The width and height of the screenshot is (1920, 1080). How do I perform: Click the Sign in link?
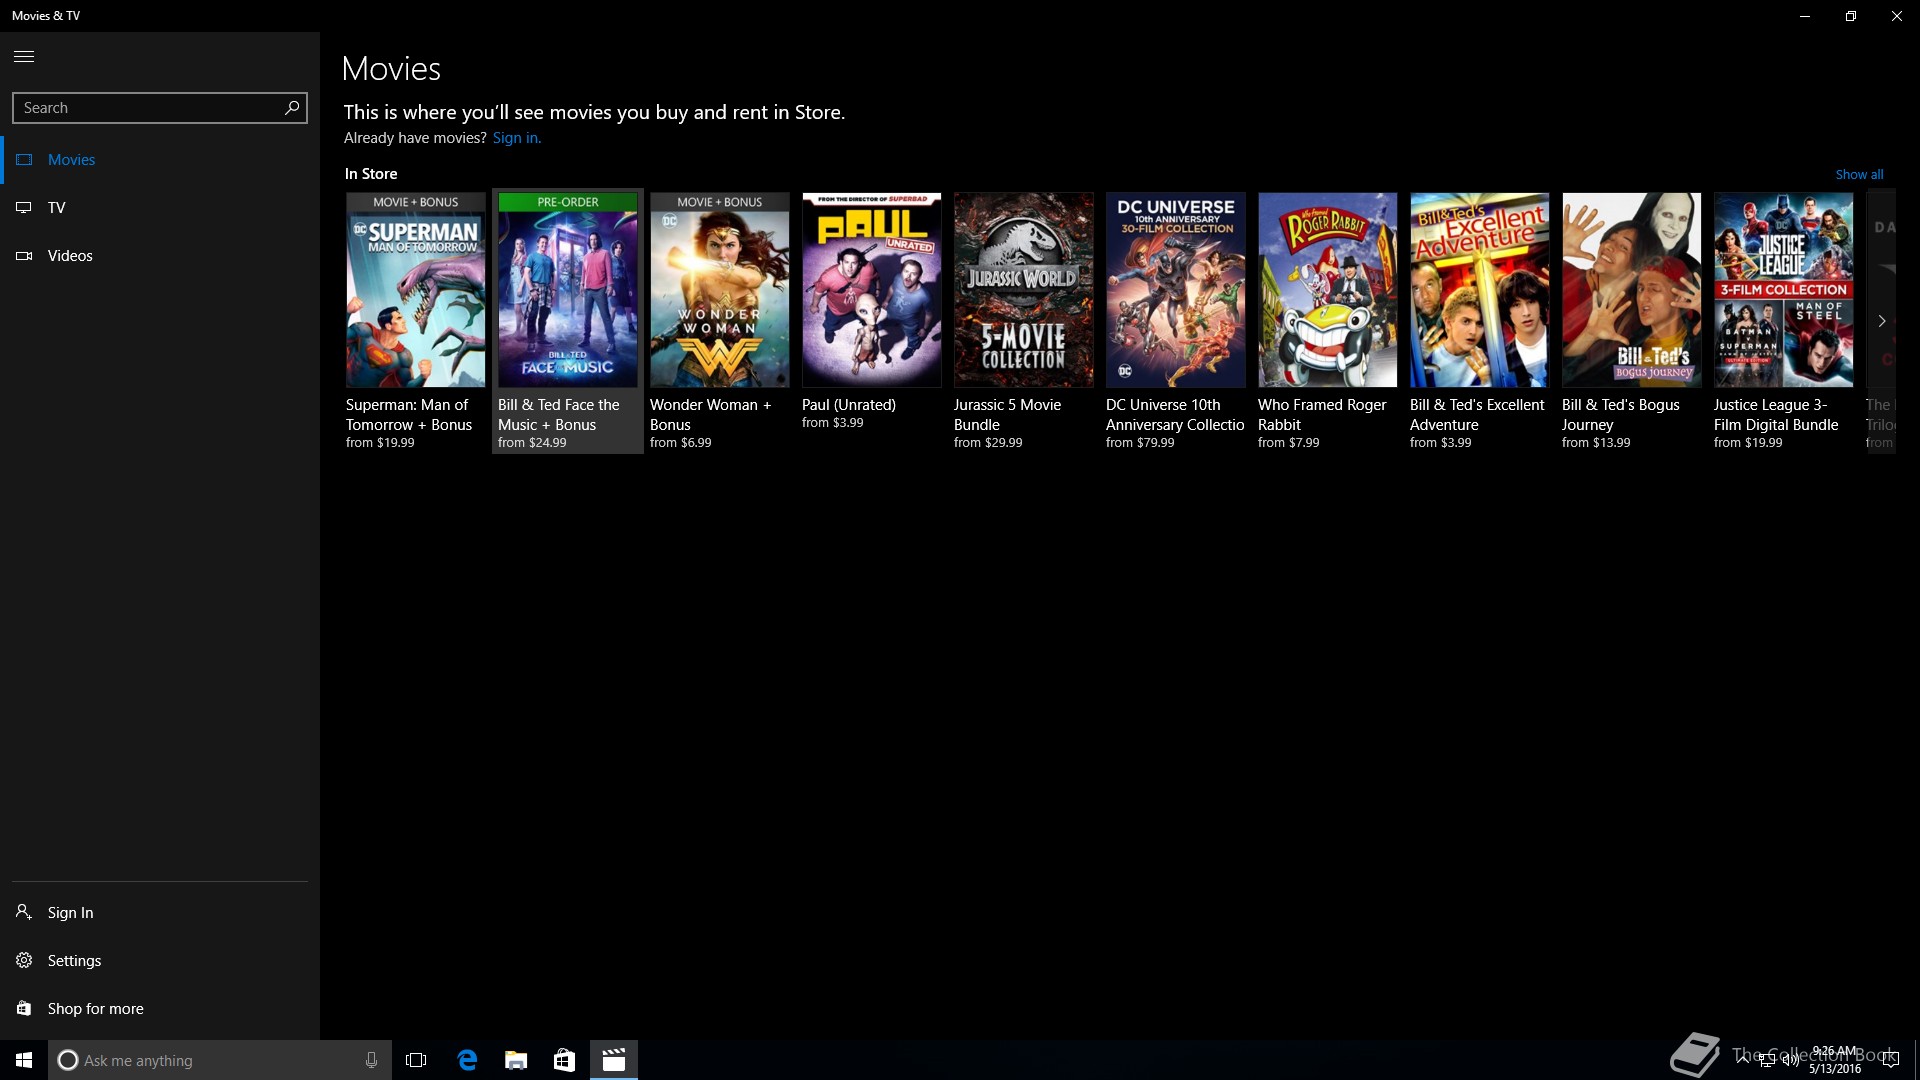coord(516,138)
